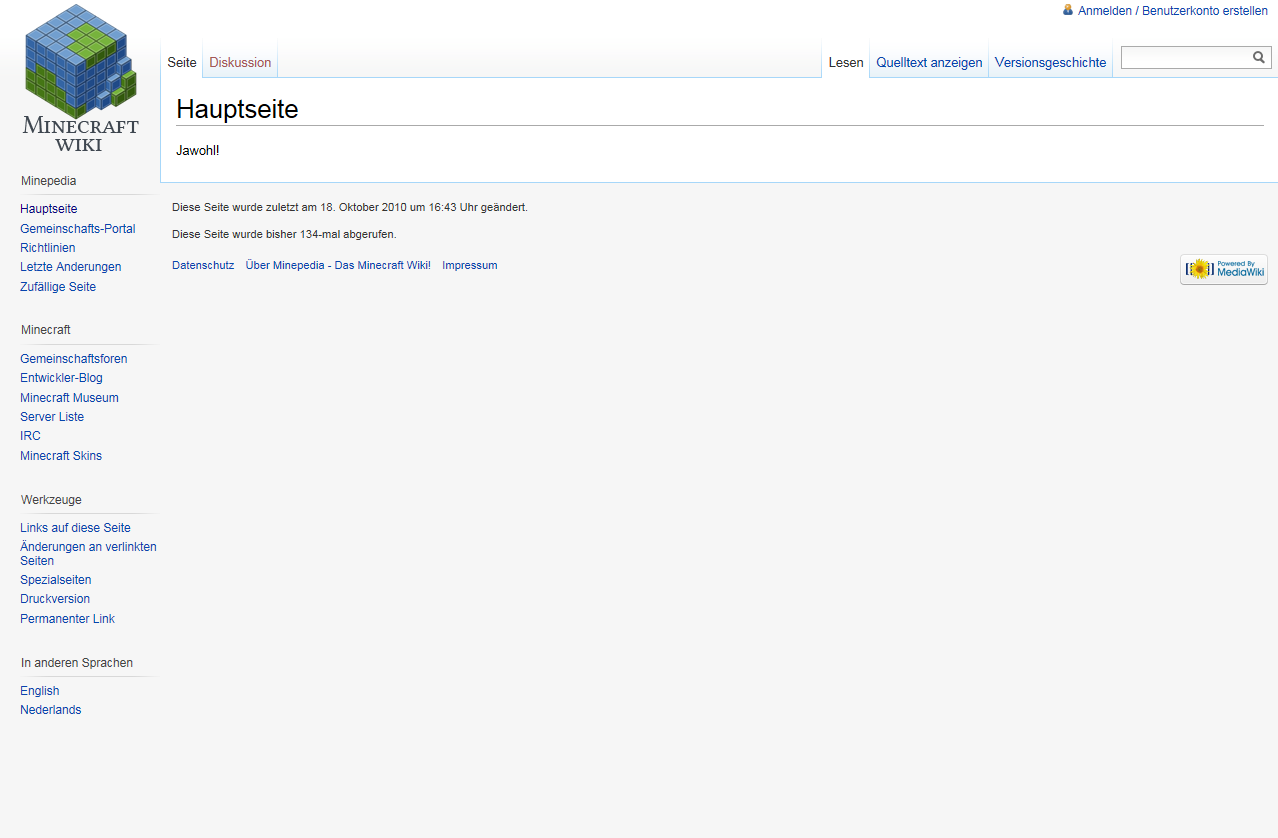1278x838 pixels.
Task: Click the Hauptseite page heading
Action: pyautogui.click(x=237, y=109)
